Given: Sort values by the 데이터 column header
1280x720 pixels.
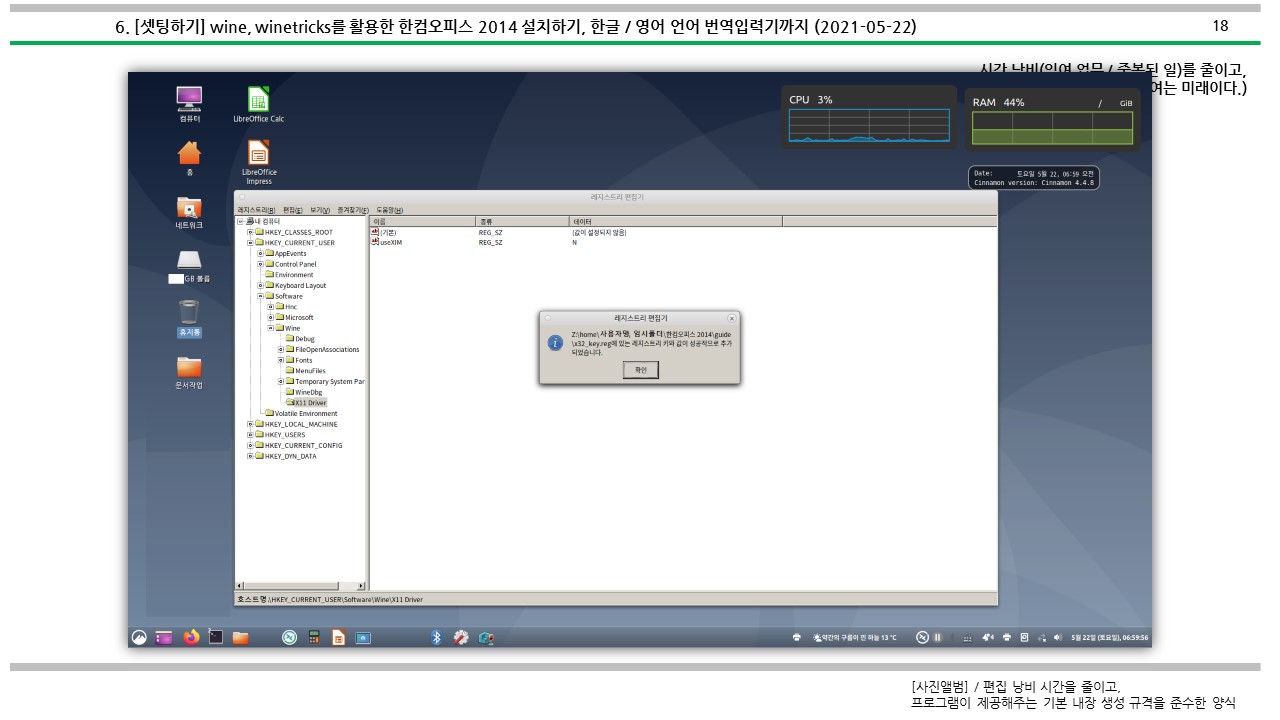Looking at the screenshot, I should (x=675, y=221).
